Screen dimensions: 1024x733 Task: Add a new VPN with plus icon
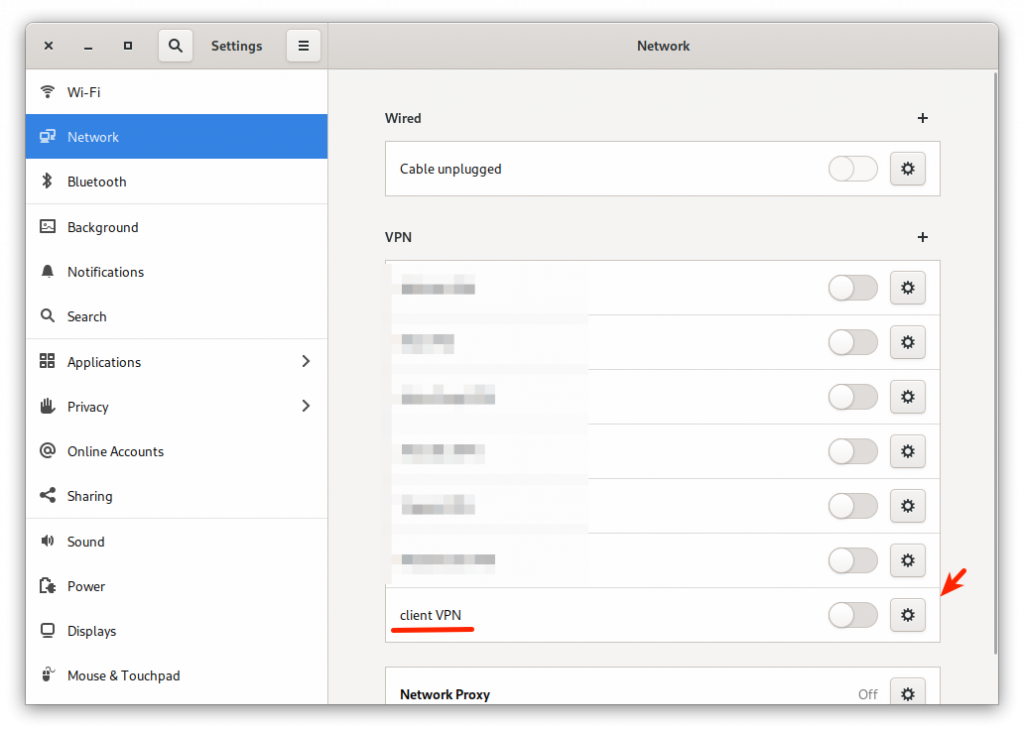(x=922, y=237)
